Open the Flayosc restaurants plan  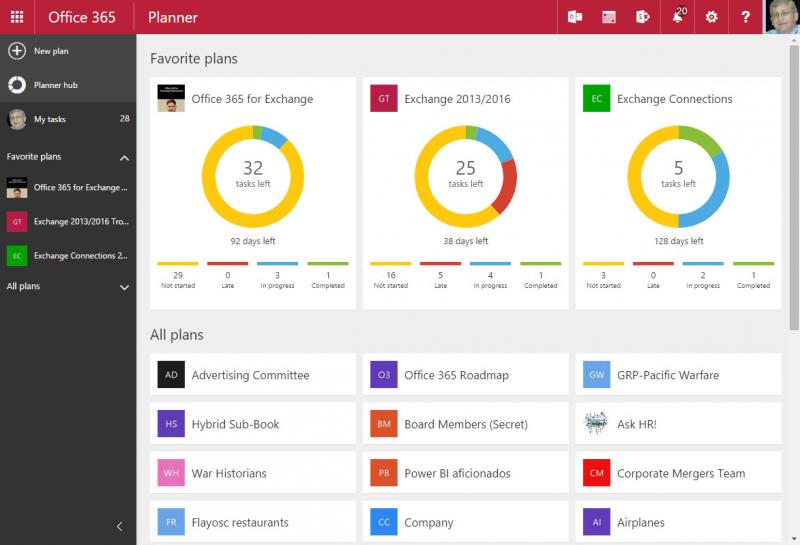[253, 522]
